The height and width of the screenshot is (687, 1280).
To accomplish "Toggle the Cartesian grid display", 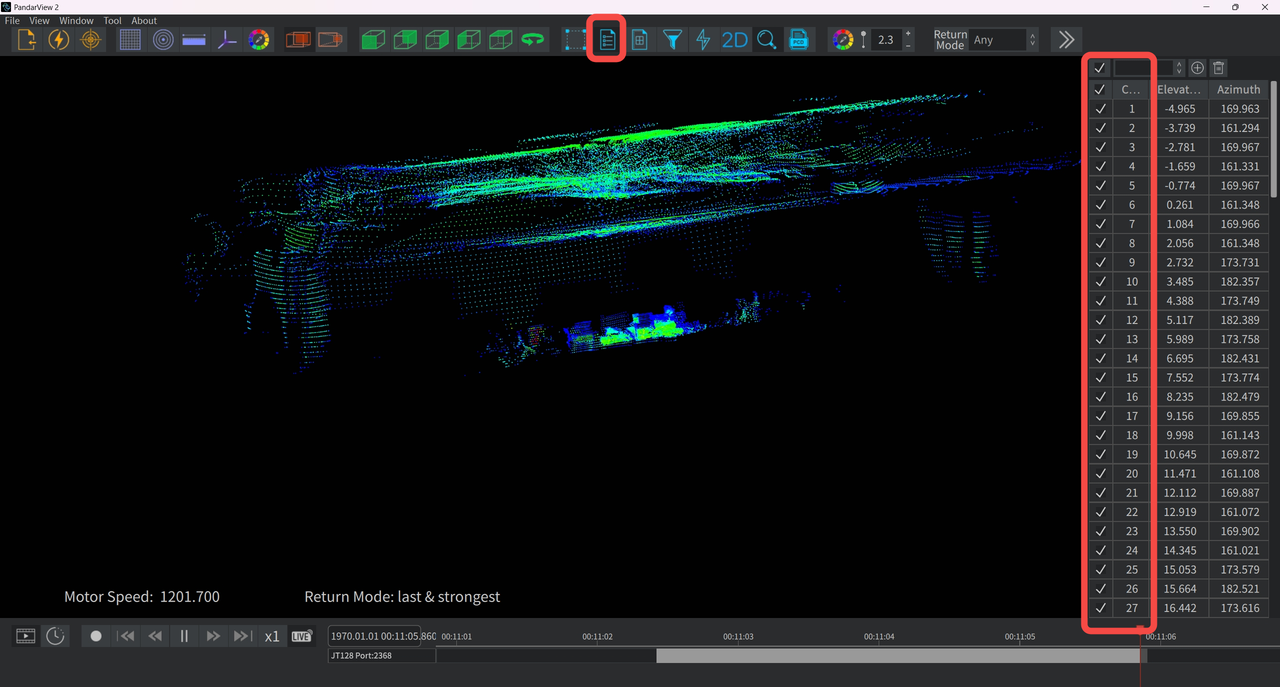I will pos(130,40).
